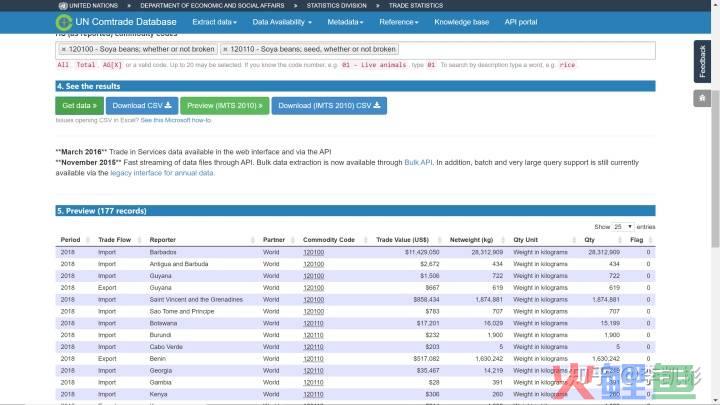Open commodity code 120100 in Barbados row

(x=314, y=252)
